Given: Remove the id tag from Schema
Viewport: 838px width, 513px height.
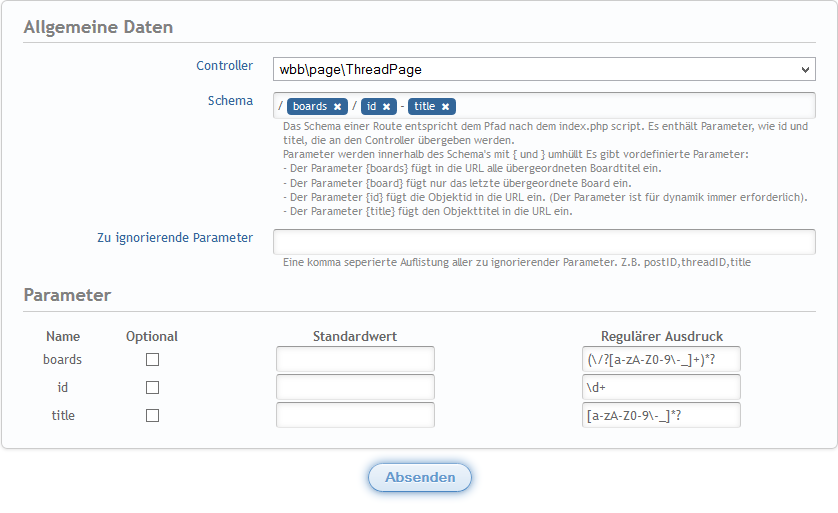Looking at the screenshot, I should 386,106.
